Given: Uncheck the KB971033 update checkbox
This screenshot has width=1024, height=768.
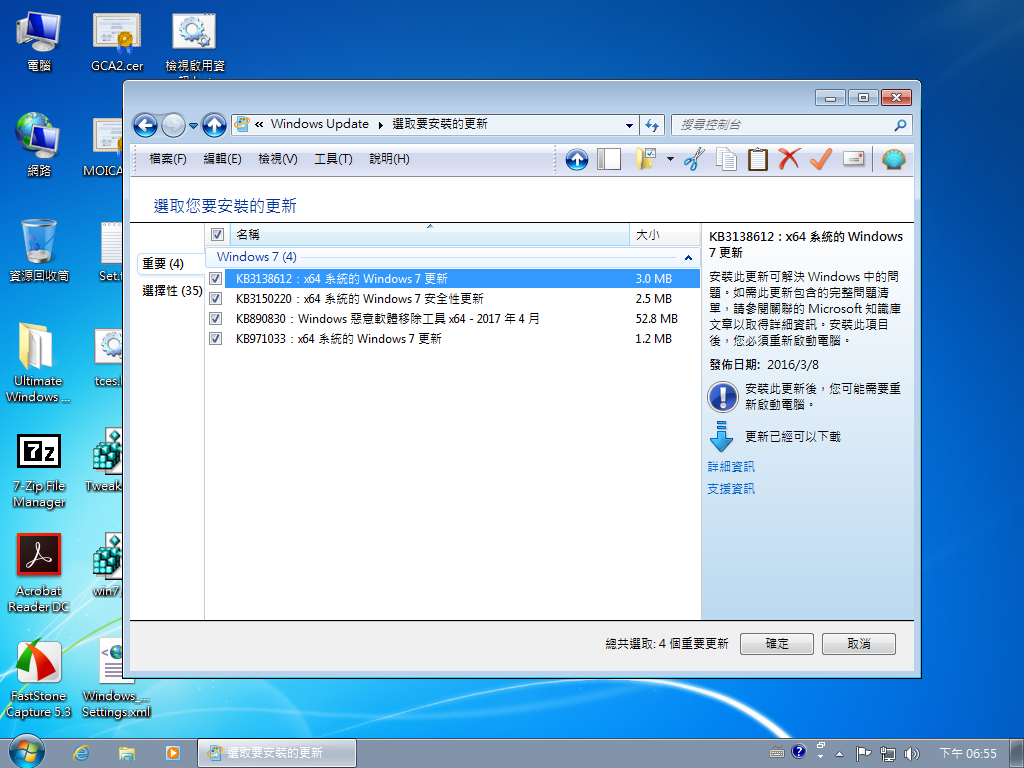Looking at the screenshot, I should pyautogui.click(x=216, y=339).
